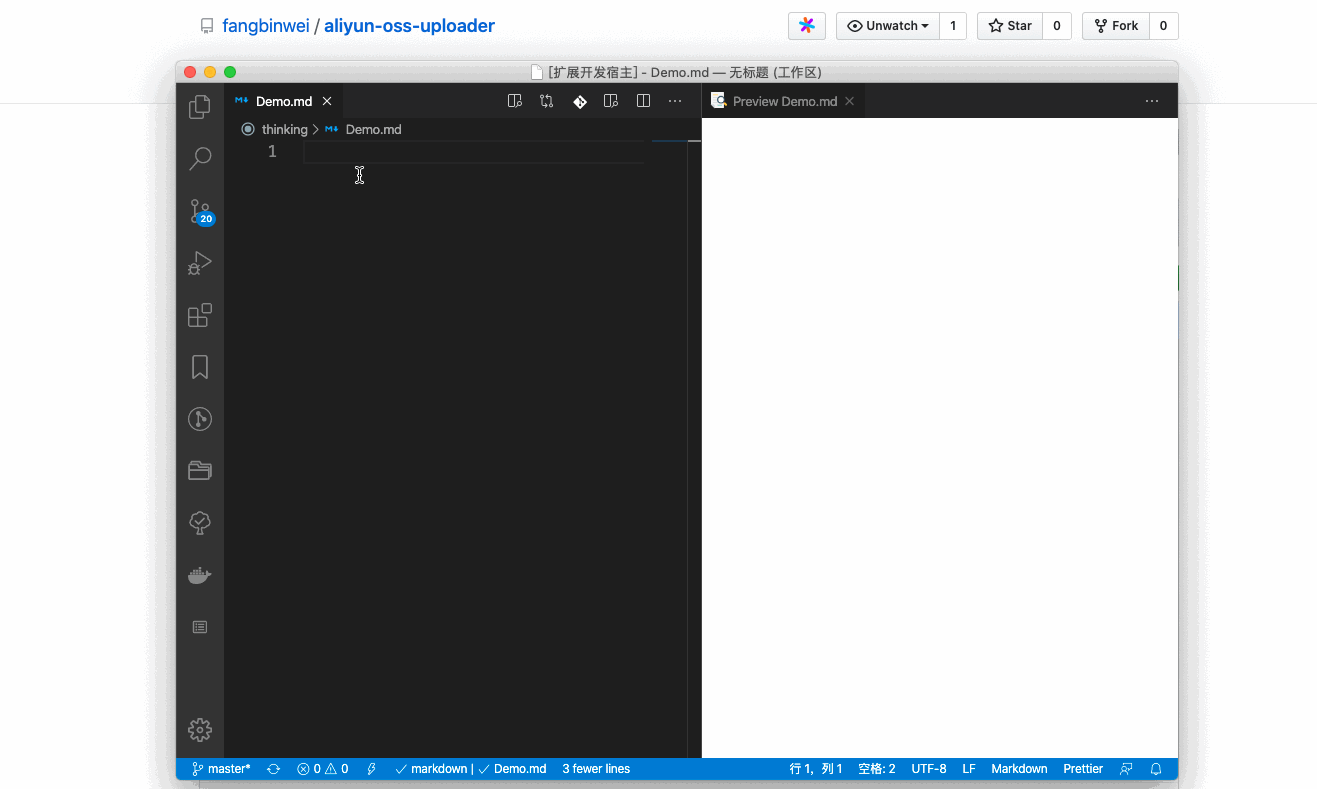This screenshot has height=789, width=1317.
Task: Open More Actions menu of preview pane
Action: (1152, 101)
